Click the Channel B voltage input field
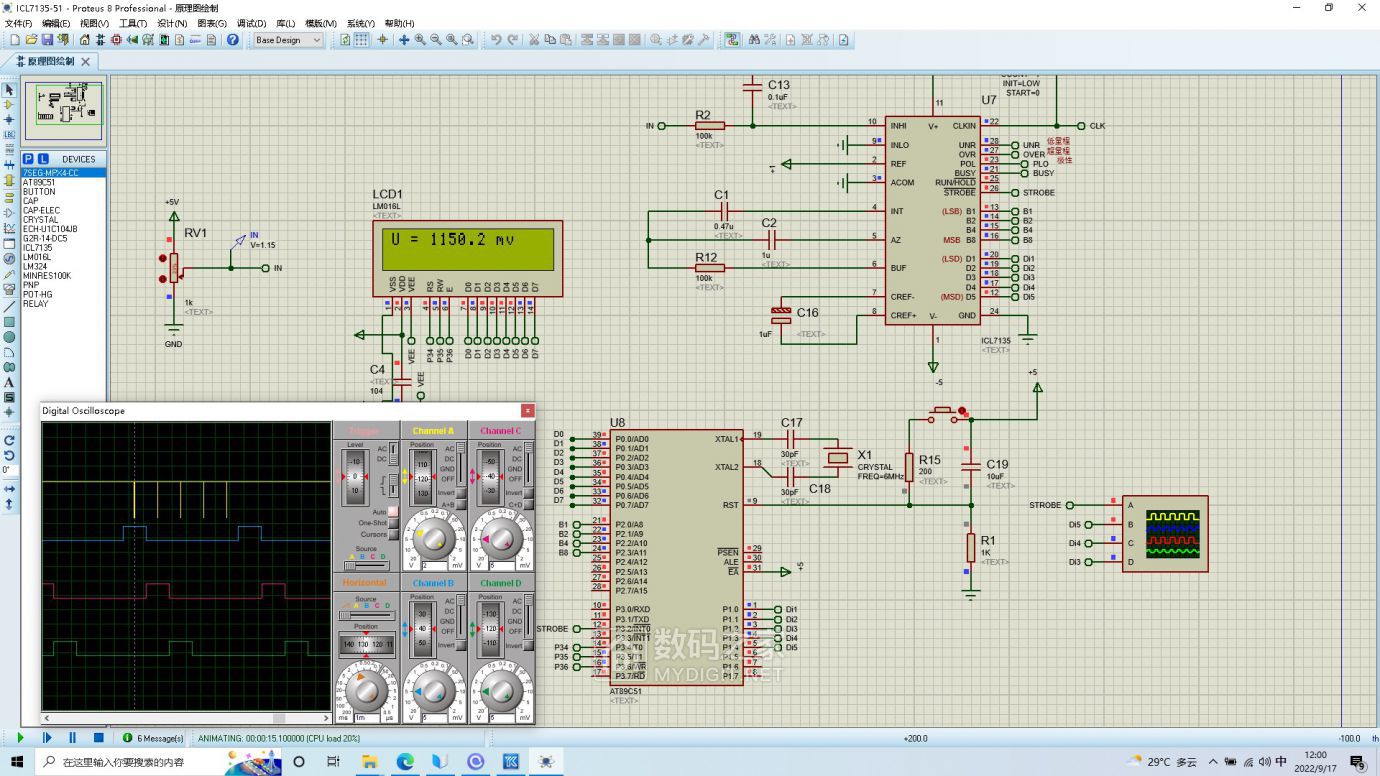This screenshot has height=776, width=1380. coord(436,718)
